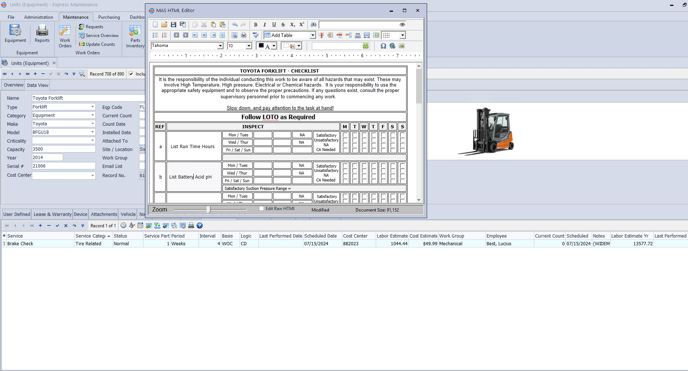
Task: Apply italic formatting in the editor
Action: pos(265,25)
